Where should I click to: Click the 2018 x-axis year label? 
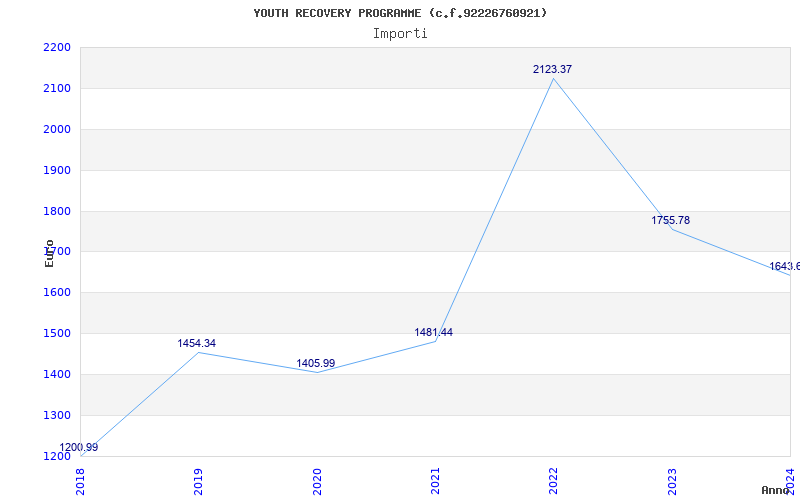(x=80, y=482)
